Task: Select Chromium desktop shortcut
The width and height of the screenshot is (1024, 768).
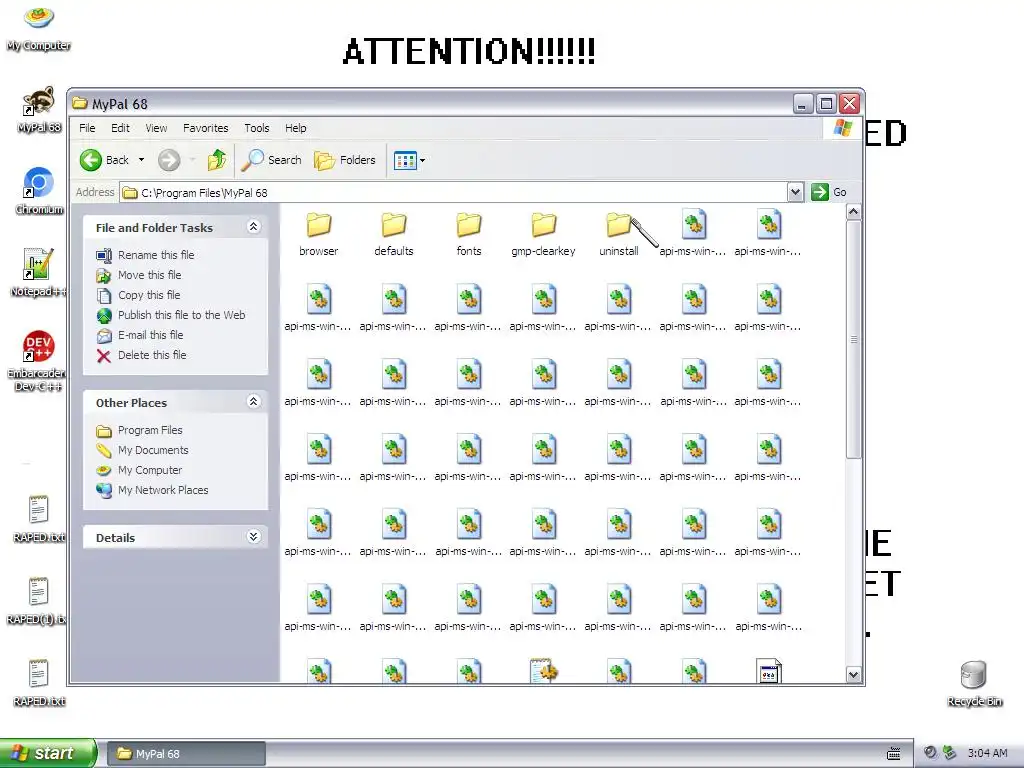Action: (39, 191)
